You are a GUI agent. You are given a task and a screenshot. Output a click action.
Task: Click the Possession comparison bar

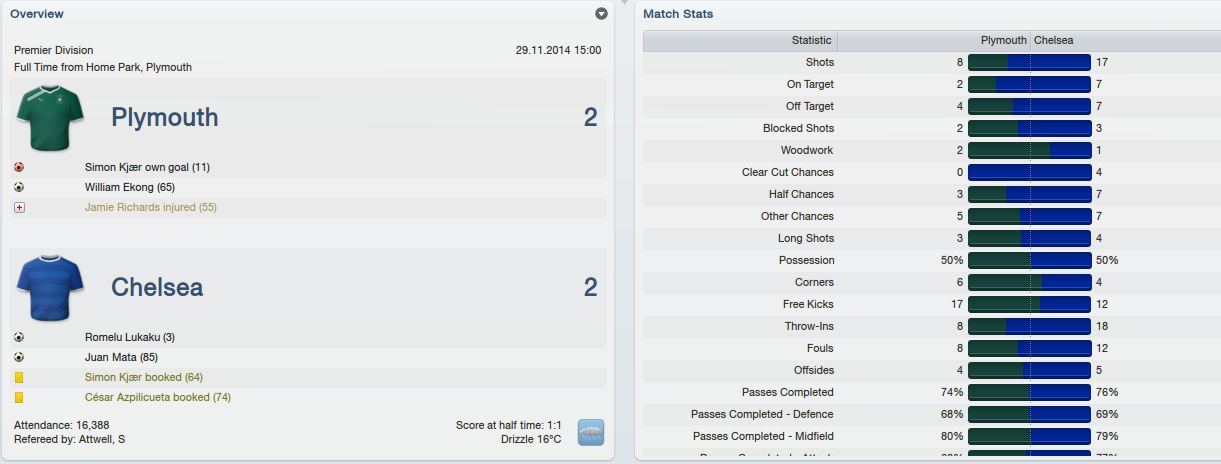[x=1029, y=260]
